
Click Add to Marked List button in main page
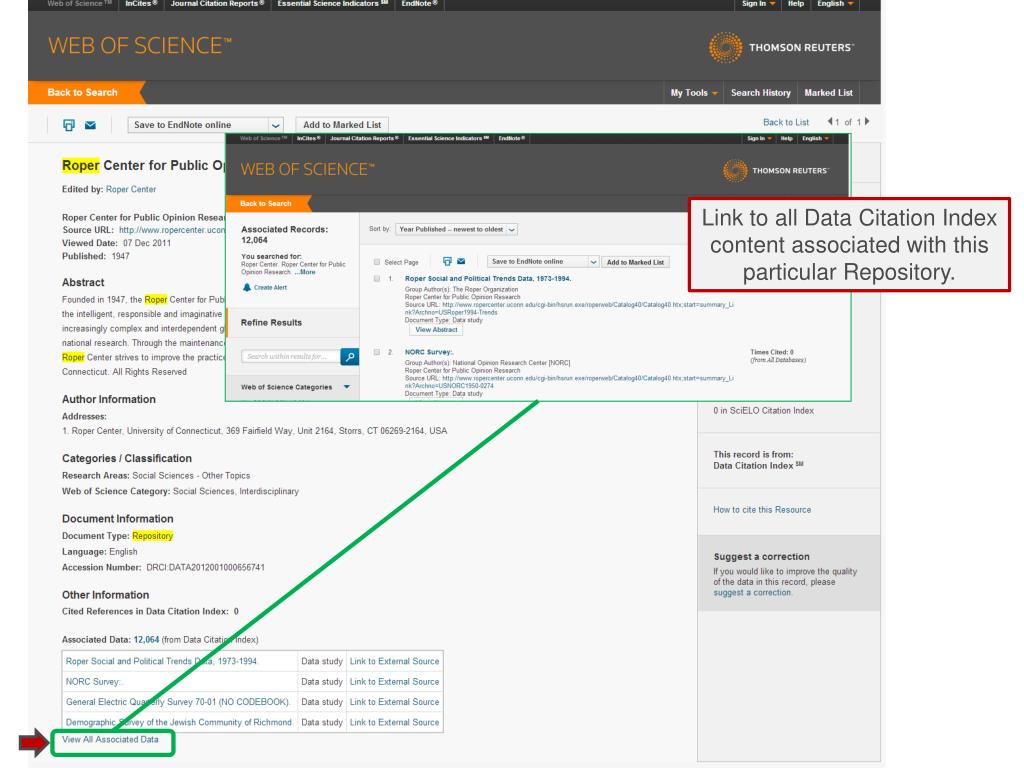342,125
